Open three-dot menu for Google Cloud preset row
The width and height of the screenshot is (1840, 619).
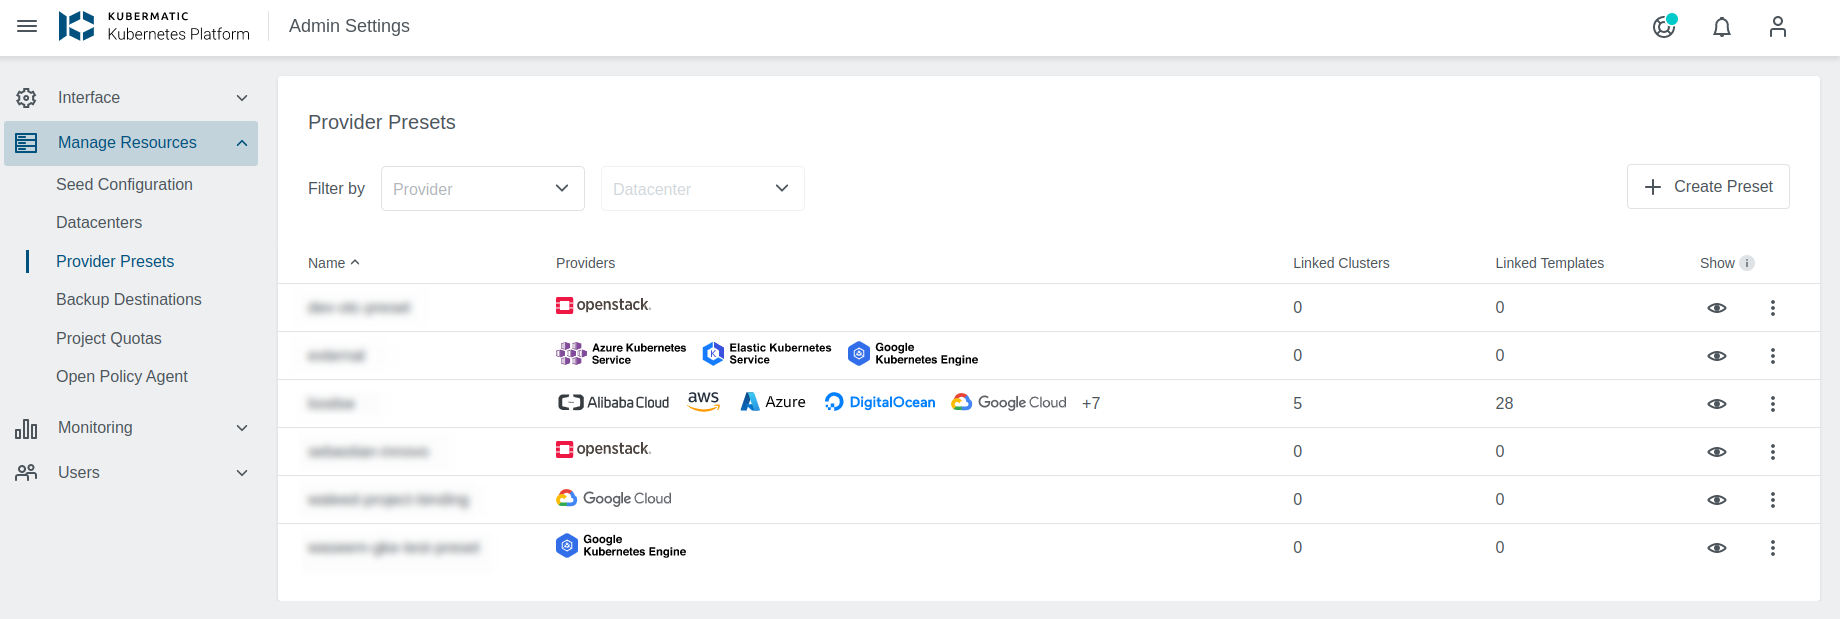click(1772, 500)
